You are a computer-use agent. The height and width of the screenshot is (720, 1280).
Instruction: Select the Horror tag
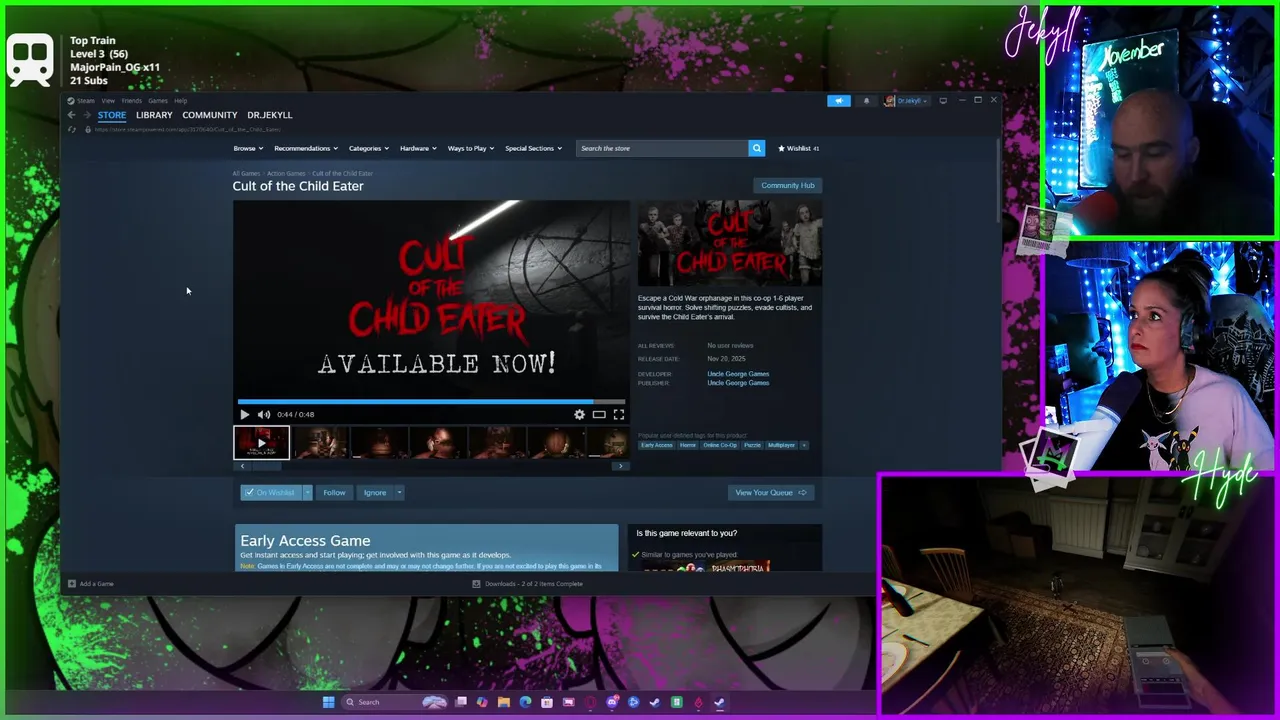[688, 445]
